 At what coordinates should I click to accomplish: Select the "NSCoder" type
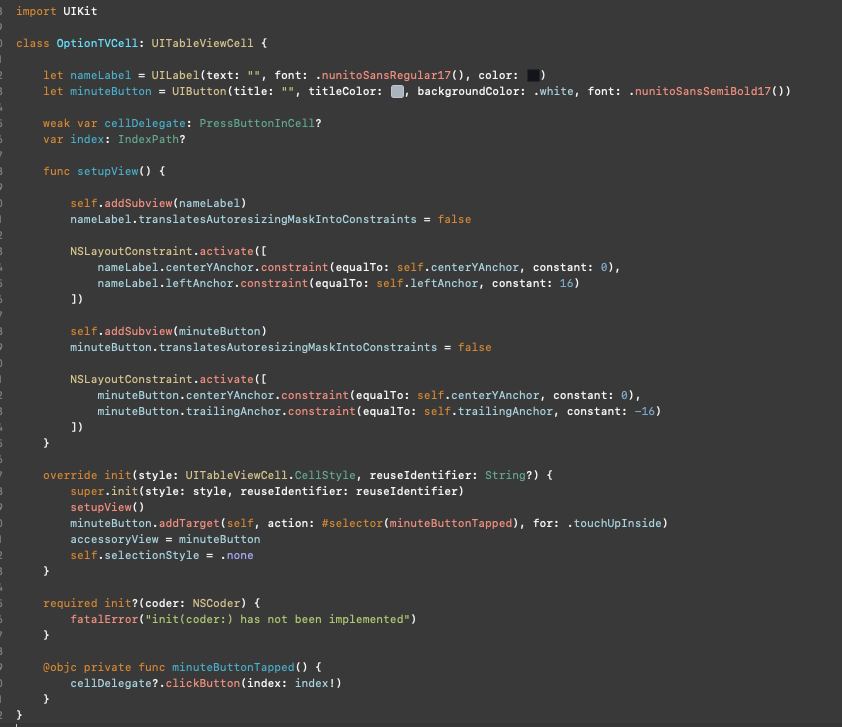tap(216, 604)
